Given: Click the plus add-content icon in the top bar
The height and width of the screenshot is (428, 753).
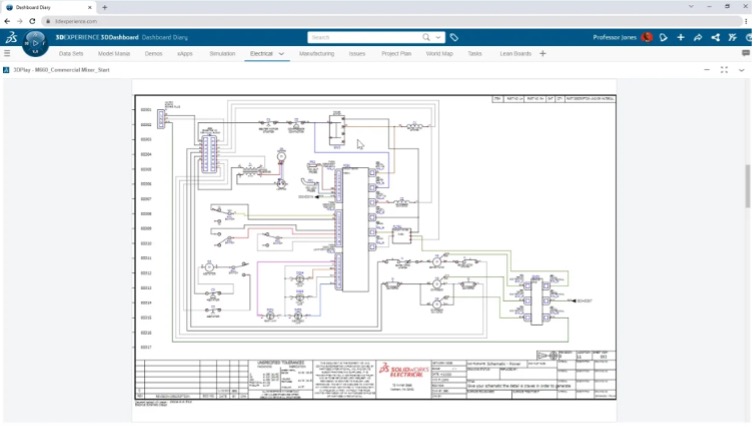Looking at the screenshot, I should [680, 37].
